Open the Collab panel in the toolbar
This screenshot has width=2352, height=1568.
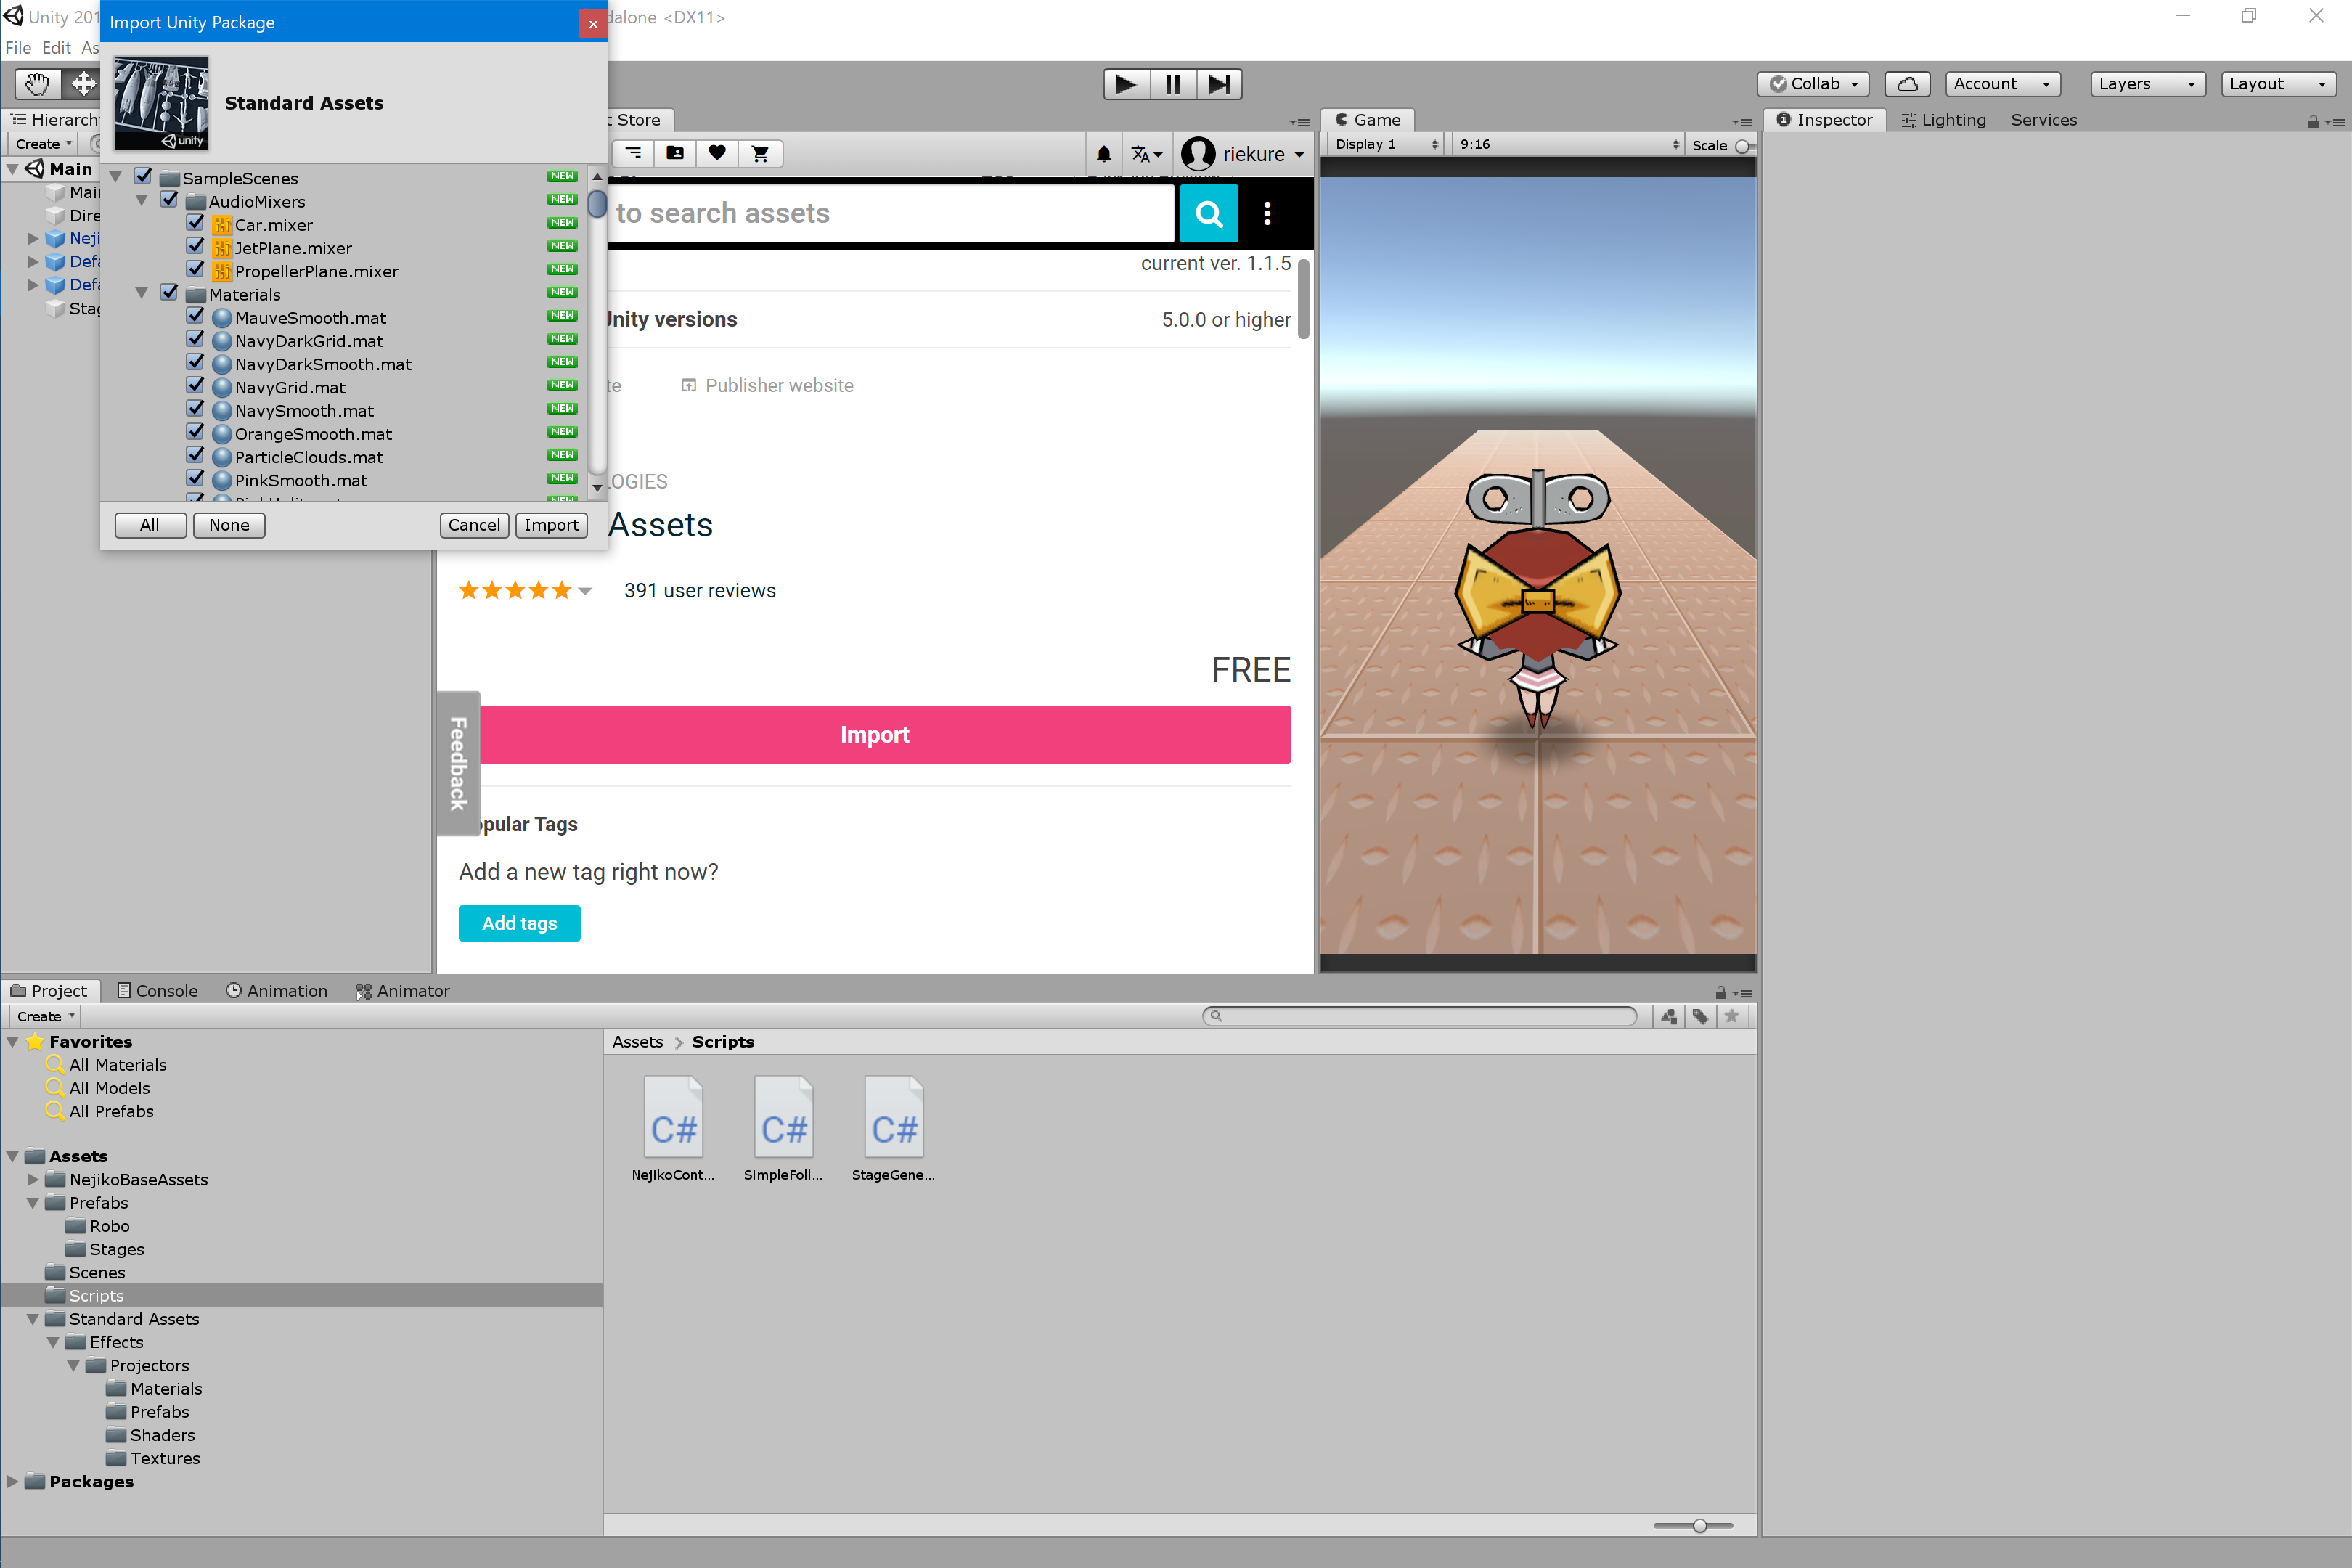pyautogui.click(x=1811, y=84)
